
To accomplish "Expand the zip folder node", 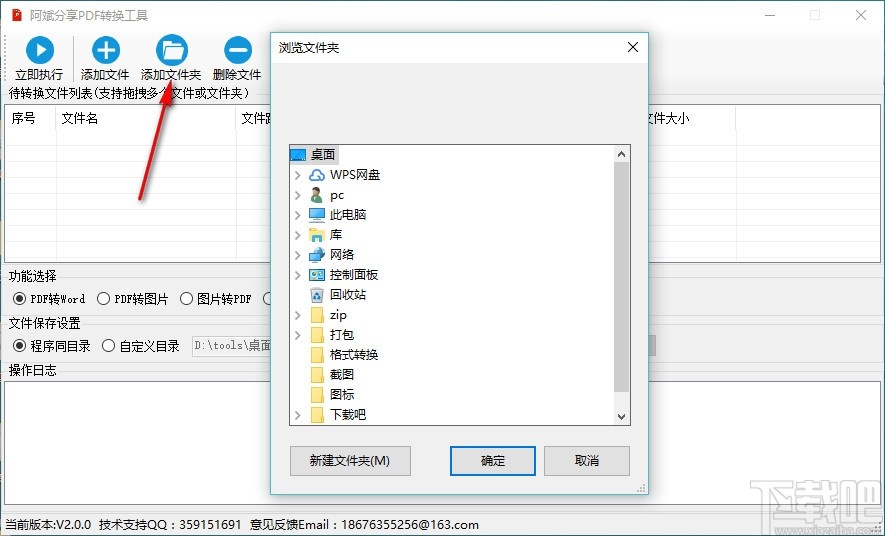I will pos(297,315).
